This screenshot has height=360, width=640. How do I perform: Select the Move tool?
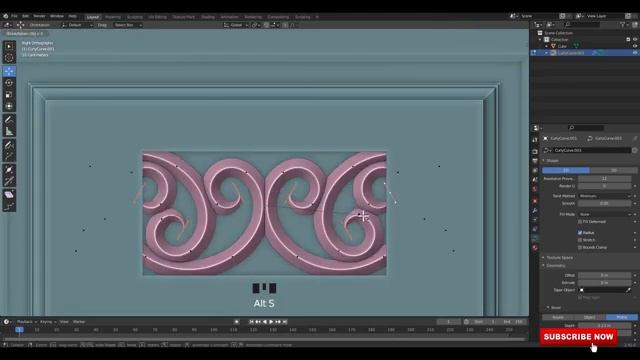point(9,71)
